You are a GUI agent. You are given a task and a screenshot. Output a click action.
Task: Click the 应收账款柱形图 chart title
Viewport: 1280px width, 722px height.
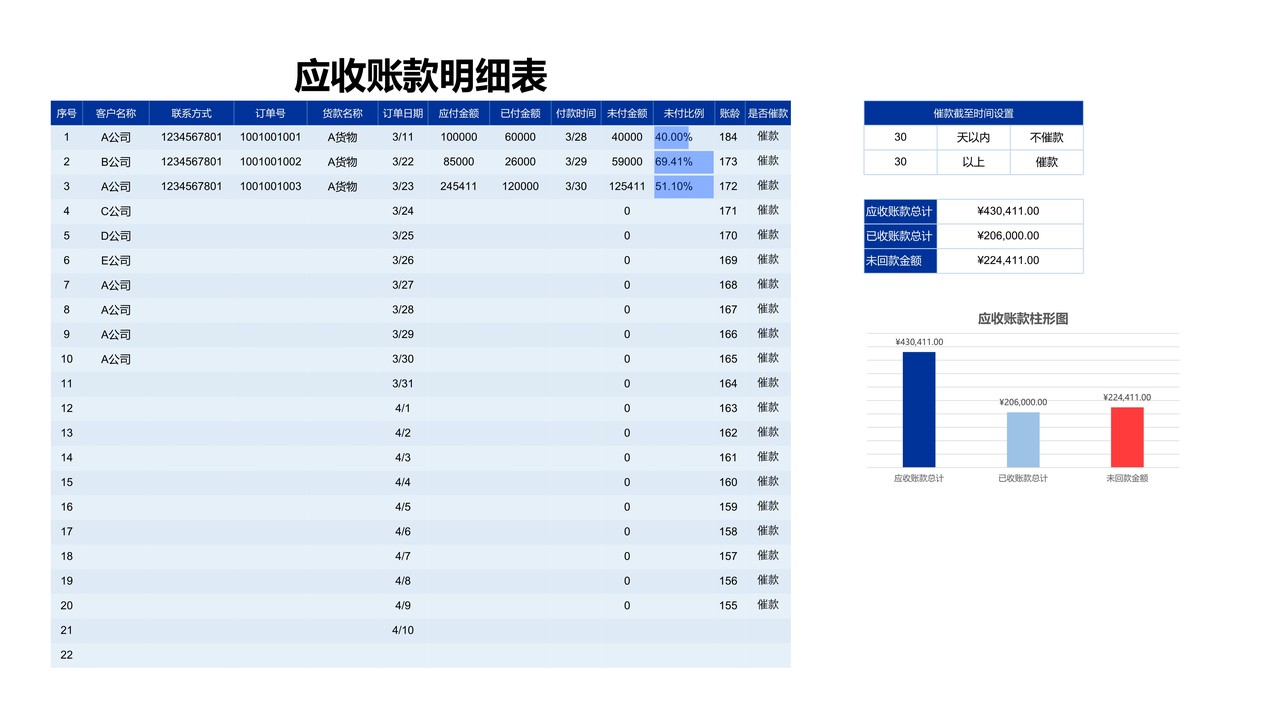pyautogui.click(x=1023, y=318)
